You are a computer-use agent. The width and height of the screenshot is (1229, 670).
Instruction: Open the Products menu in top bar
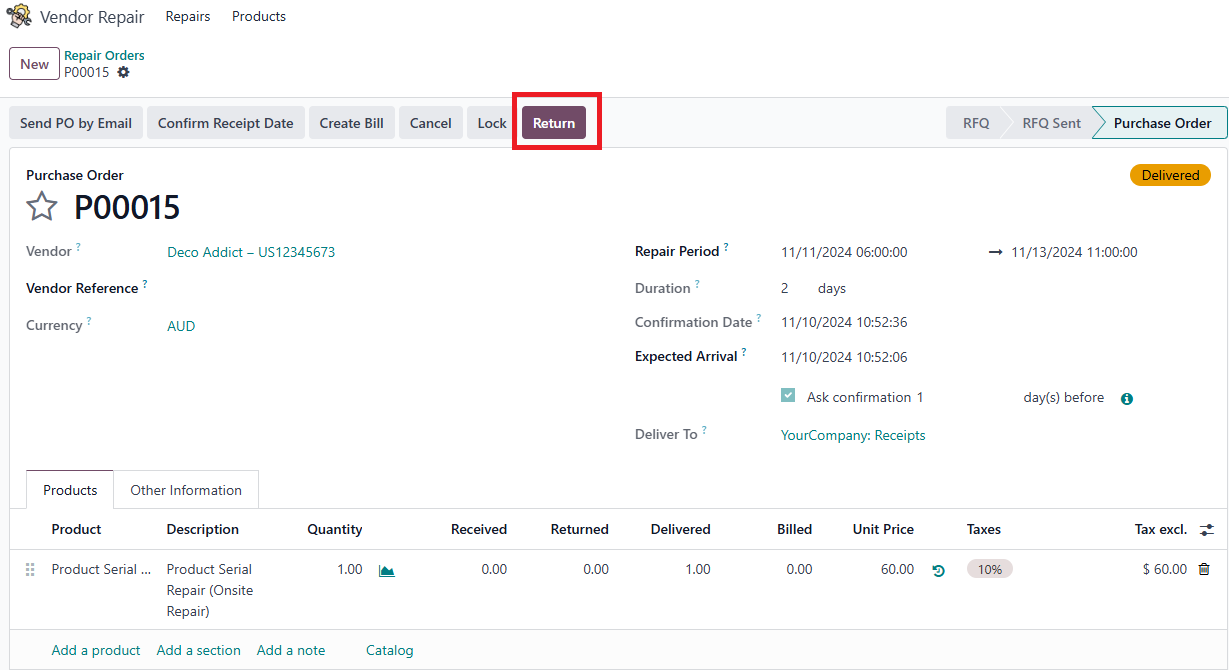click(x=259, y=17)
